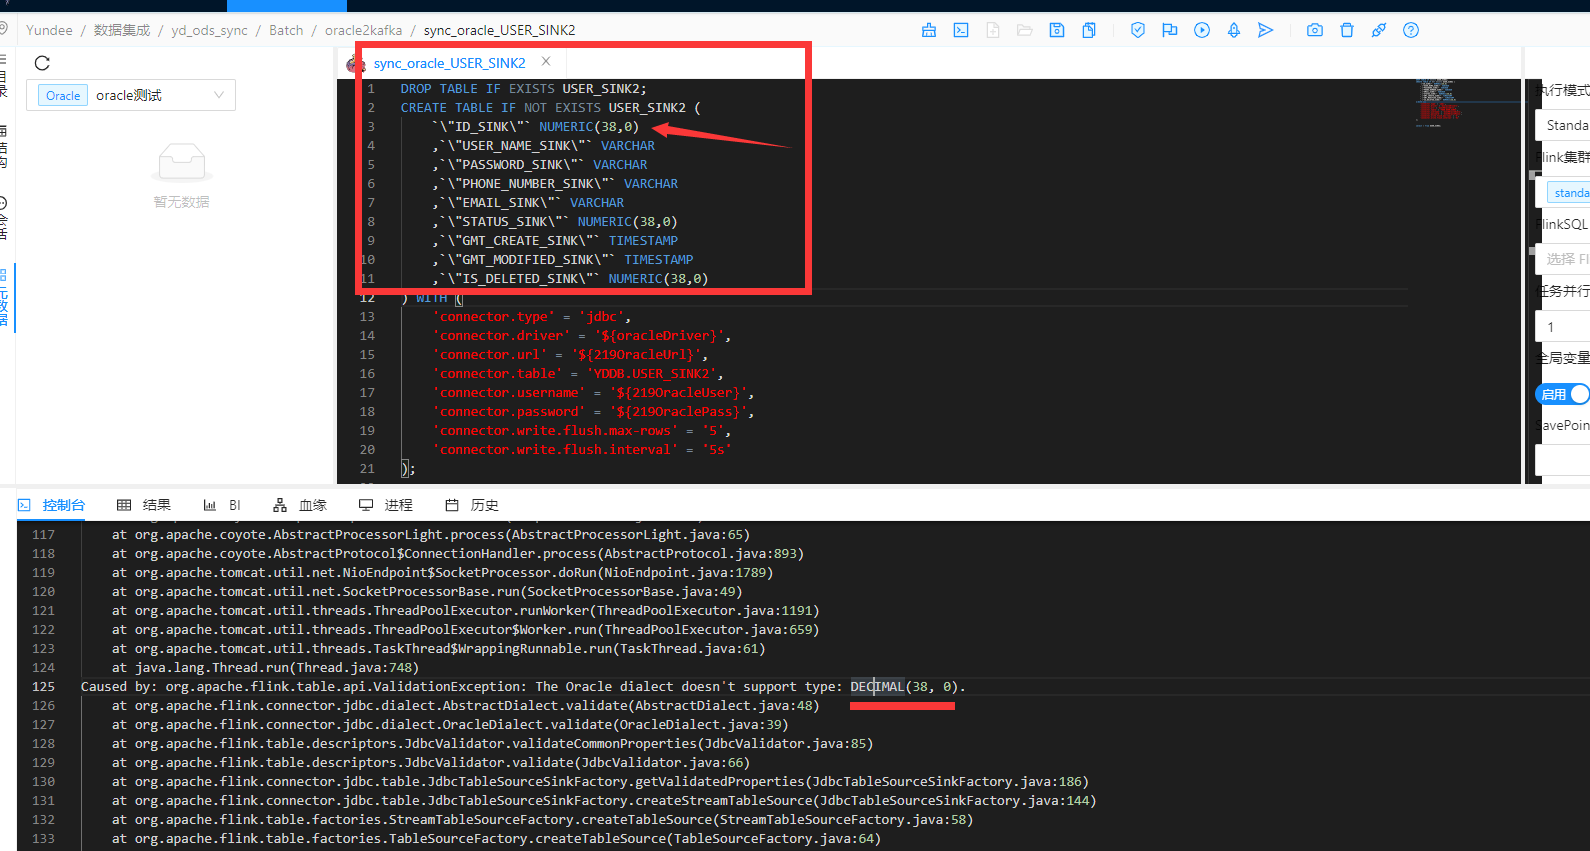Viewport: 1590px width, 851px height.
Task: Open help question mark icon
Action: pyautogui.click(x=1411, y=30)
